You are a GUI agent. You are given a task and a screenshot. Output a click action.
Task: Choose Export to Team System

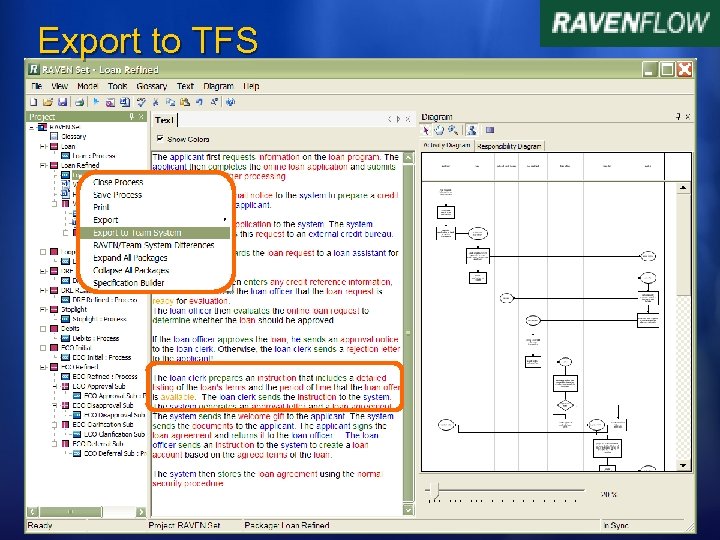[x=155, y=233]
